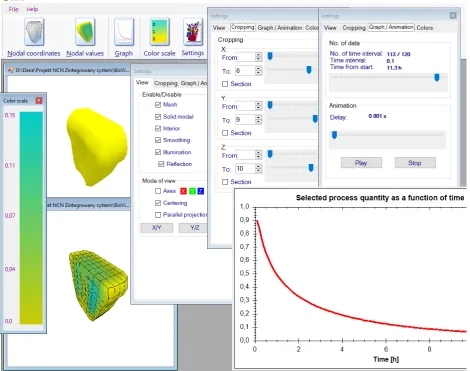
Task: Click the Stop animation button
Action: point(415,163)
